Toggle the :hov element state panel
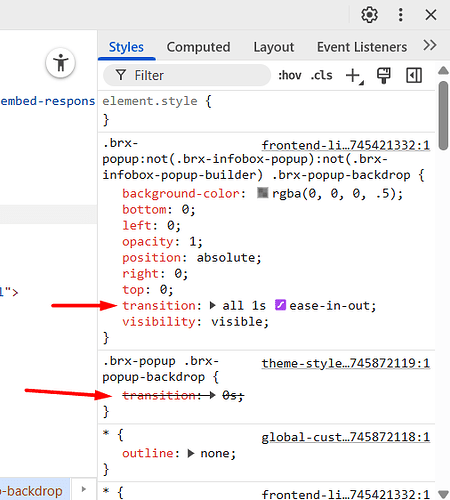Image resolution: width=450 pixels, height=500 pixels. 290,75
